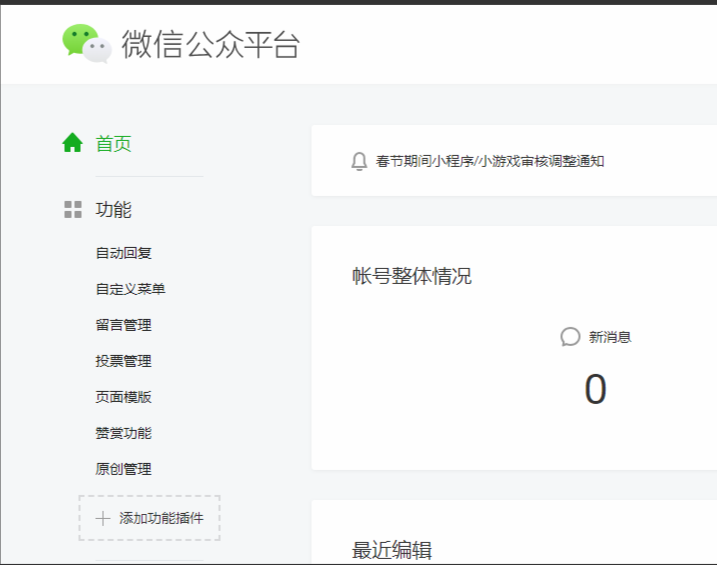The image size is (717, 565).
Task: Click the 微信公众平台 title text
Action: pos(210,44)
